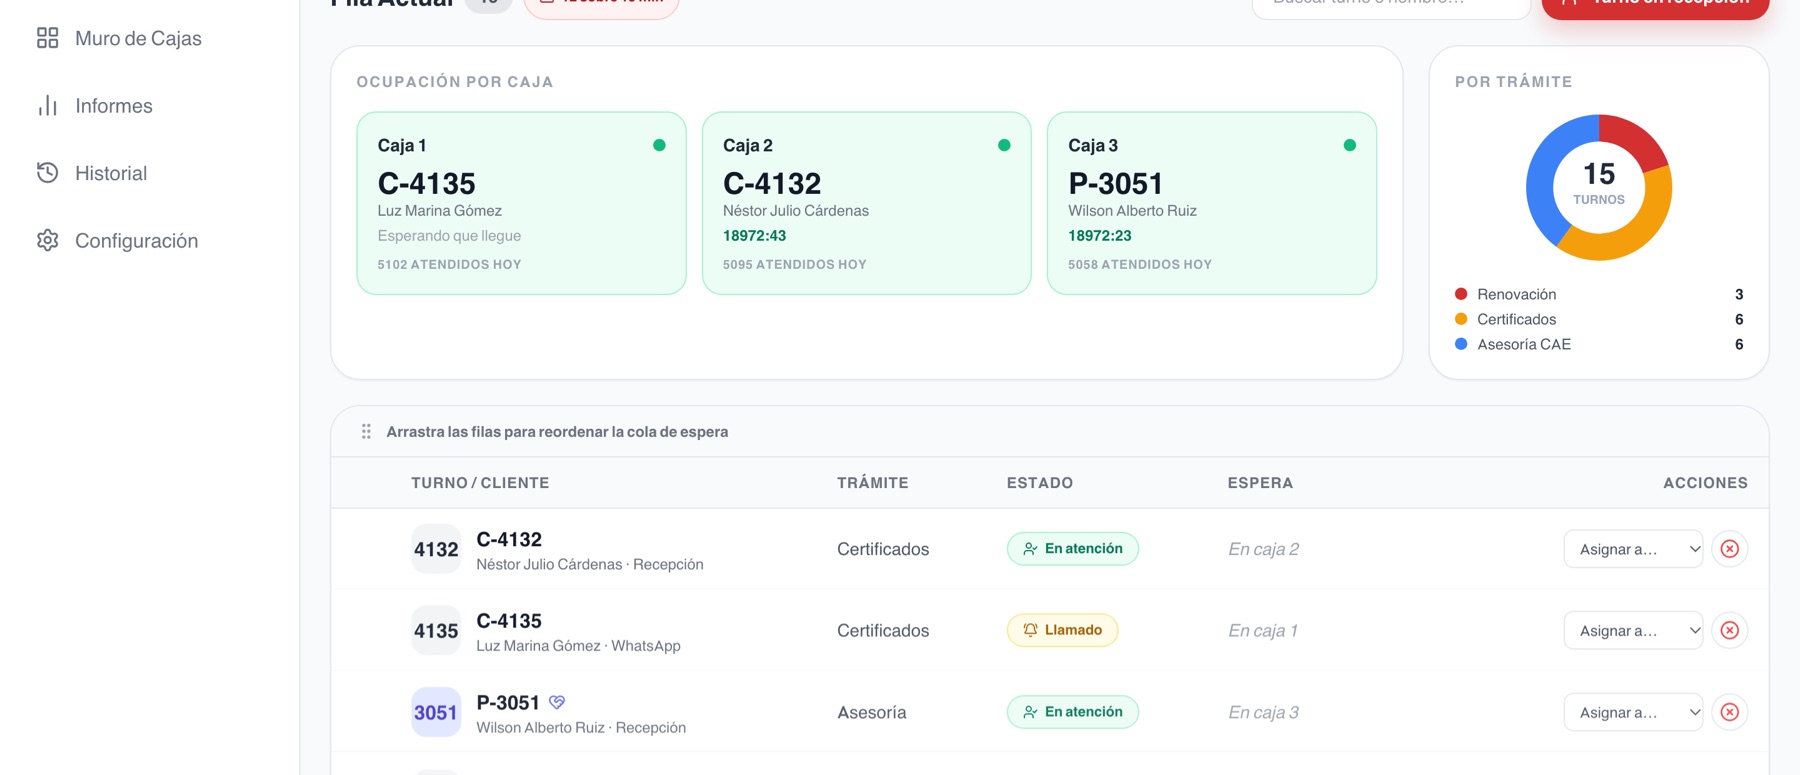The width and height of the screenshot is (1800, 775).
Task: Expand the Asignar a dropdown for P-3051
Action: coord(1633,712)
